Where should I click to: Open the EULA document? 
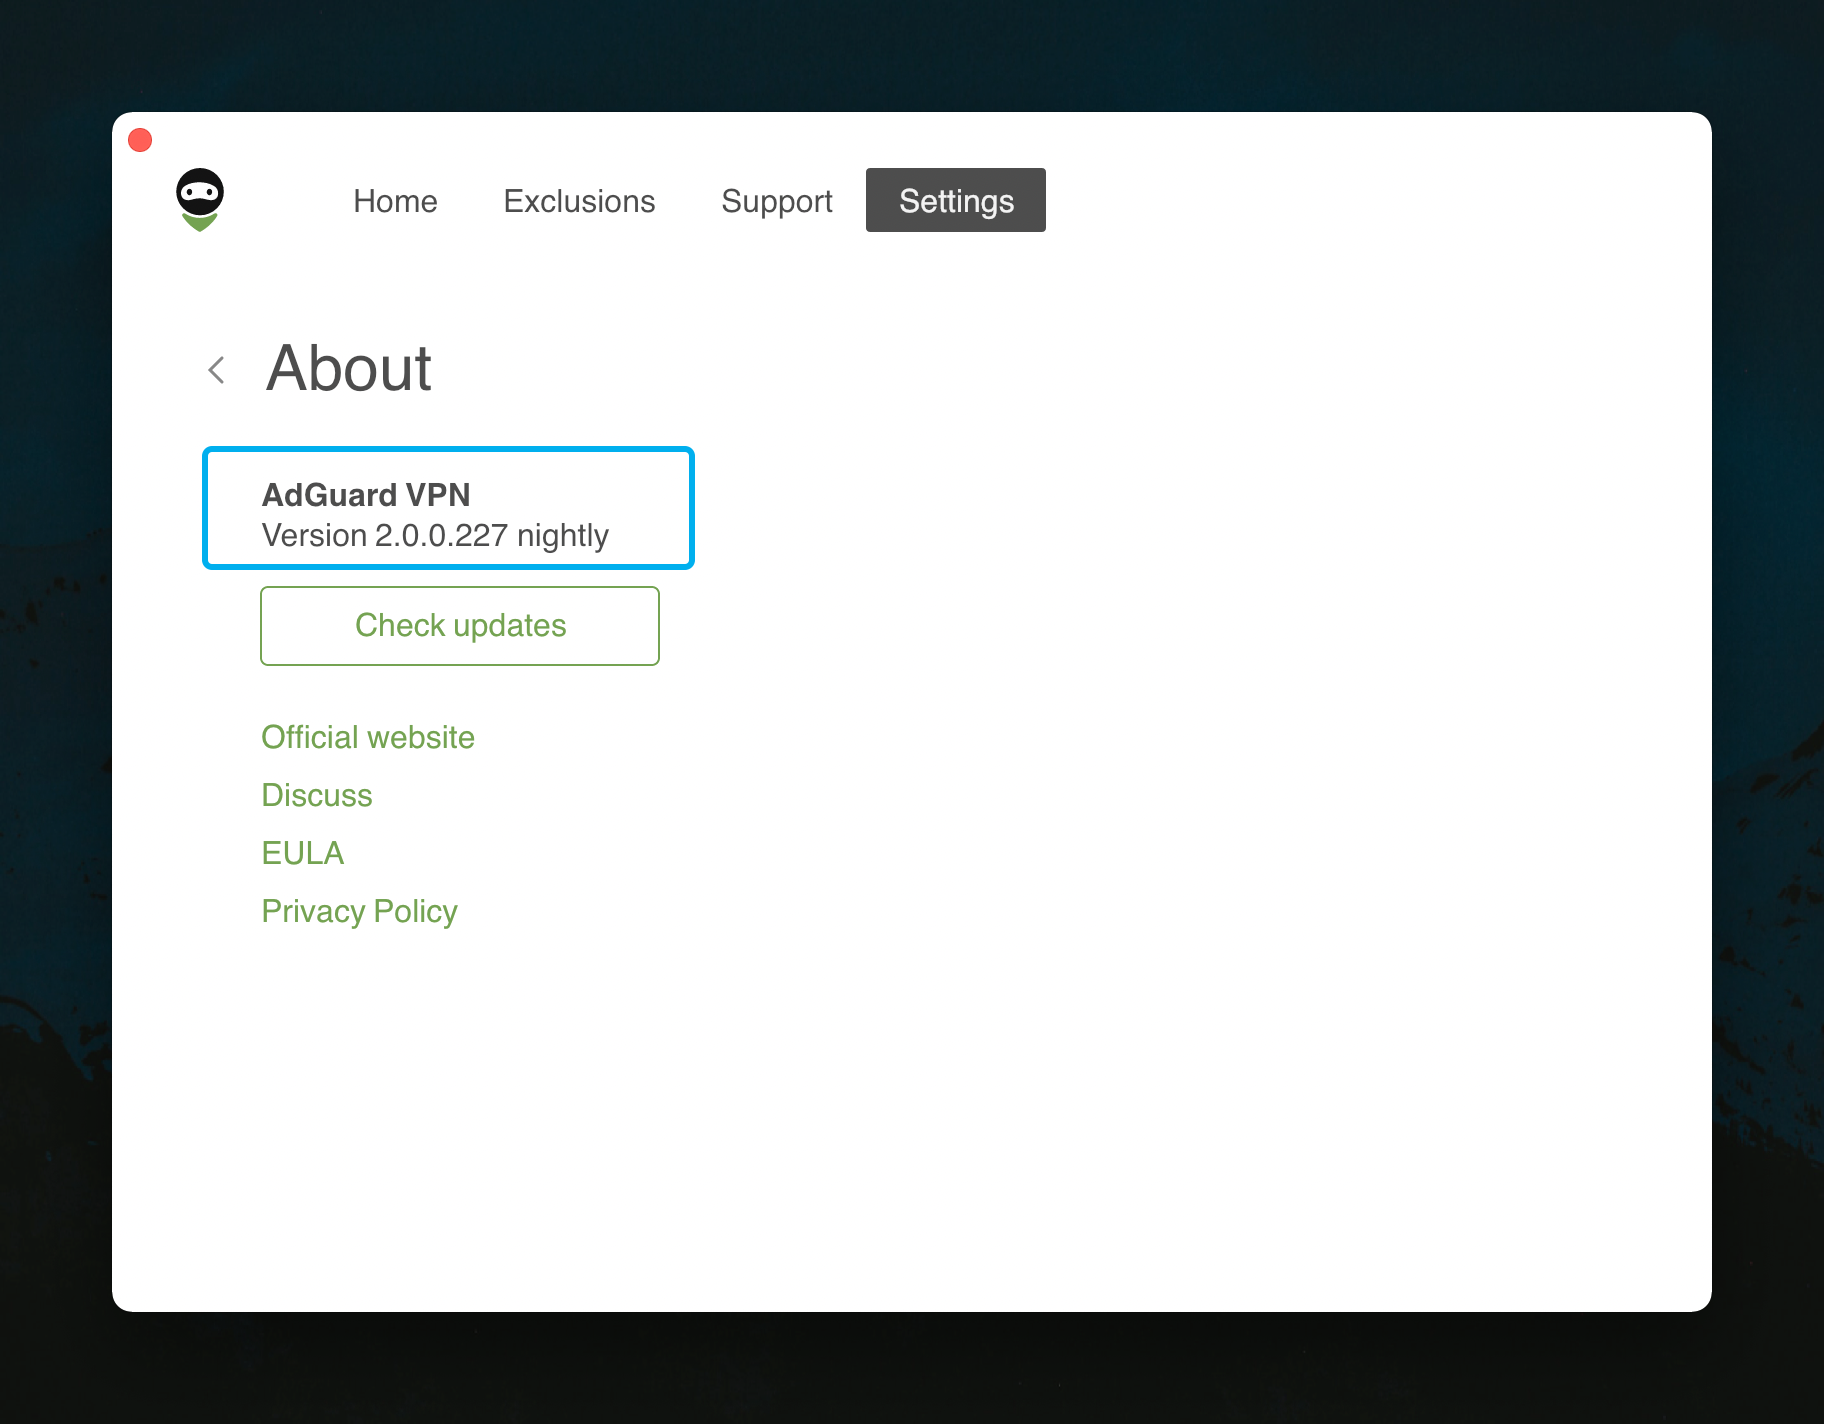point(302,853)
